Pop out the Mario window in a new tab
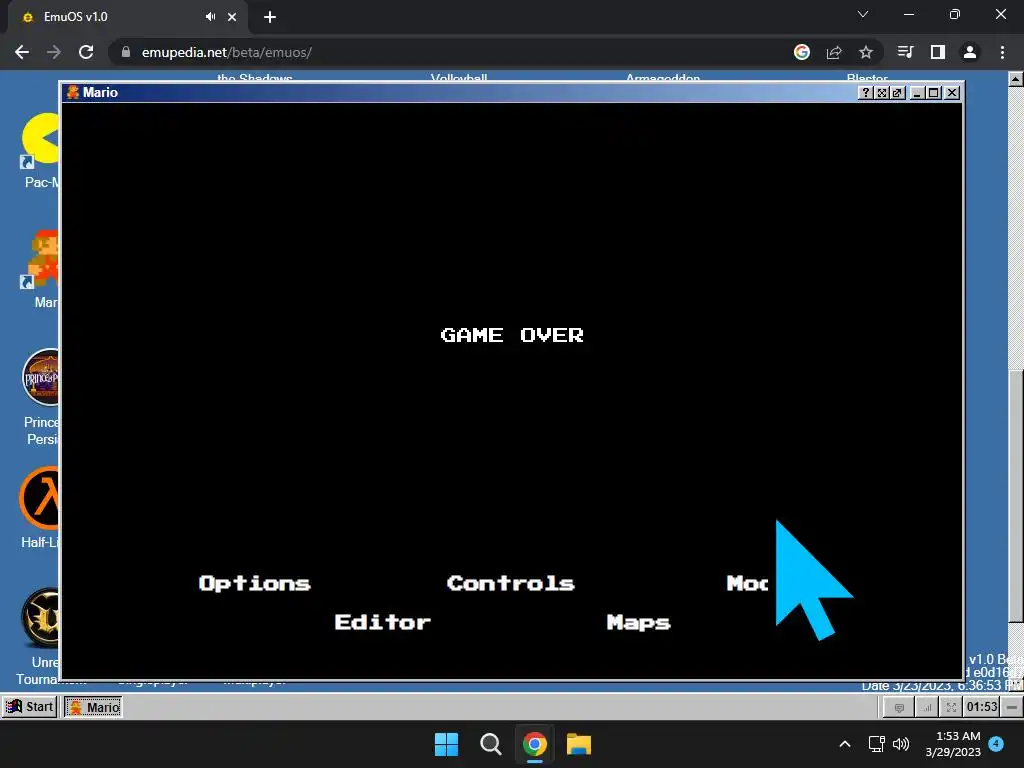Image resolution: width=1024 pixels, height=768 pixels. [x=897, y=93]
